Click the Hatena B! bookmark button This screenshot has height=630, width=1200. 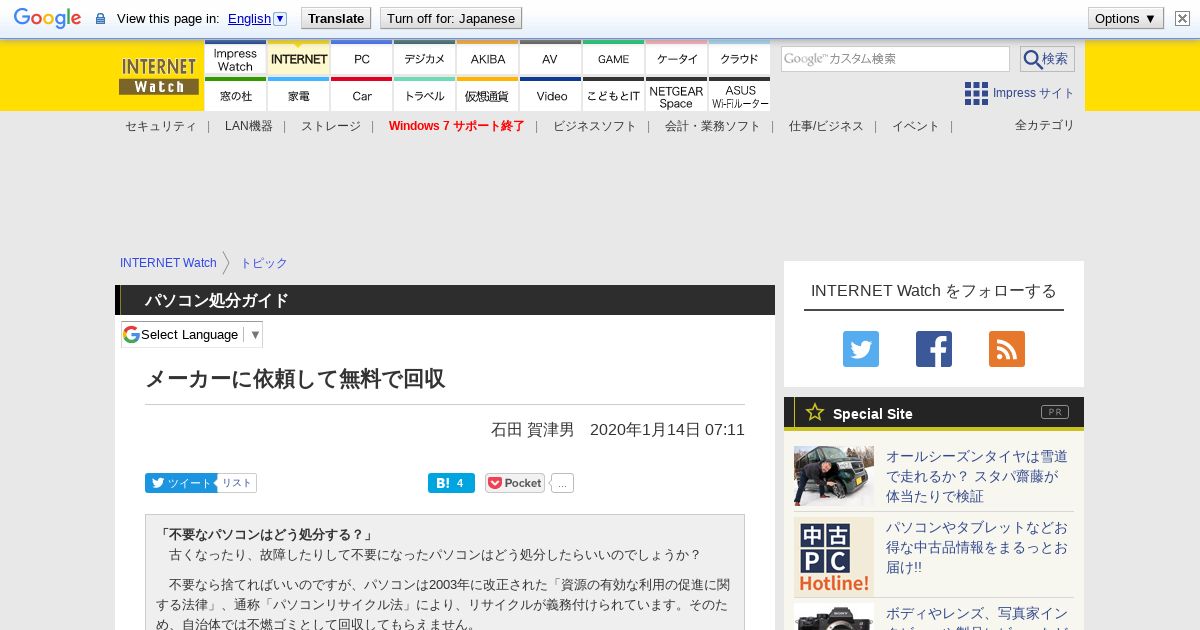click(451, 483)
